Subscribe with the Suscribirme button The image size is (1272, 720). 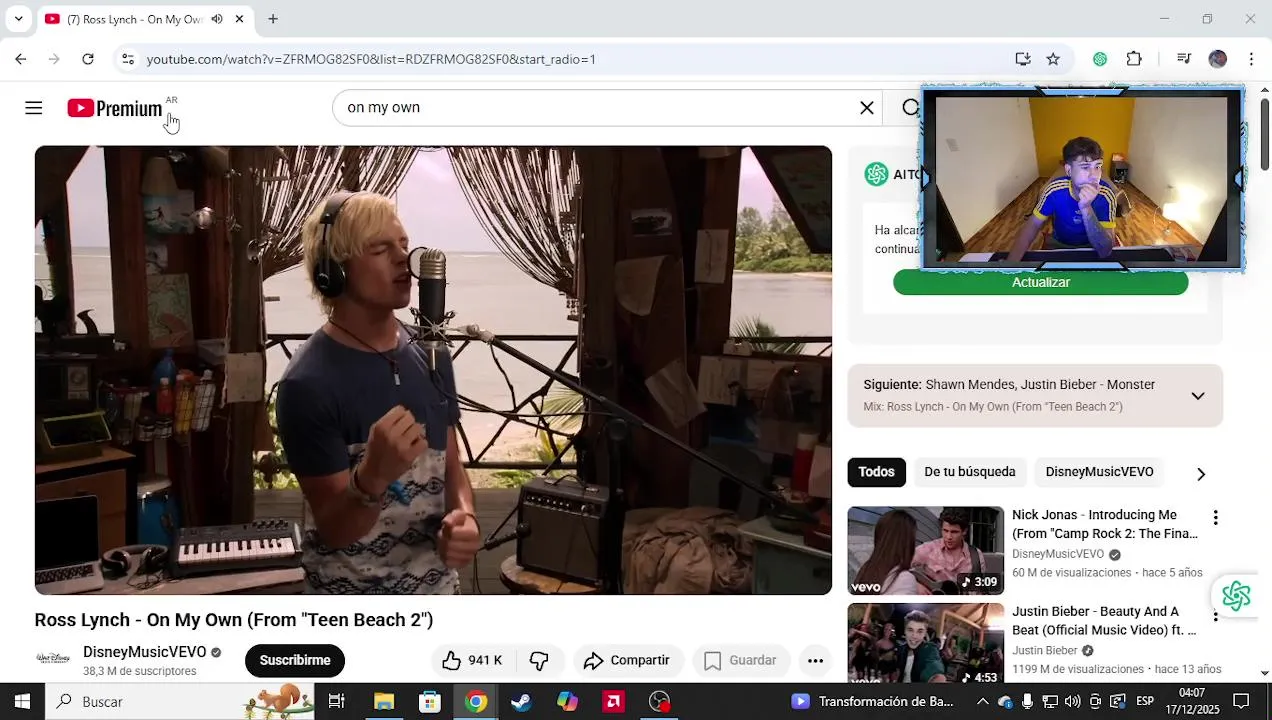pyautogui.click(x=295, y=660)
